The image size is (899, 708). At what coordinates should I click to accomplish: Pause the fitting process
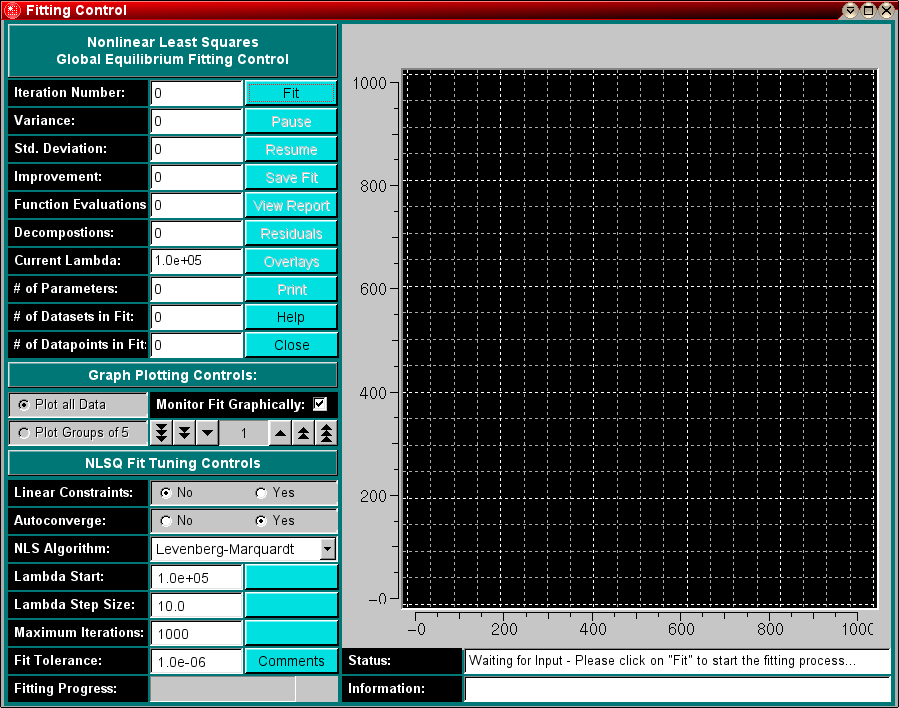coord(291,121)
